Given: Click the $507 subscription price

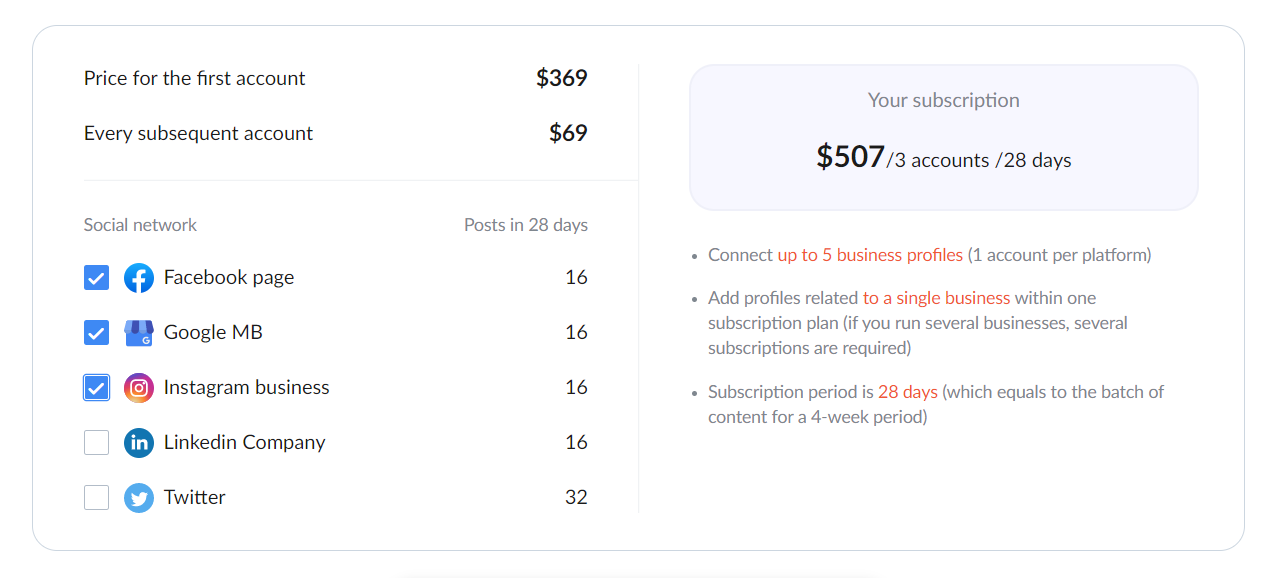Looking at the screenshot, I should coord(851,157).
